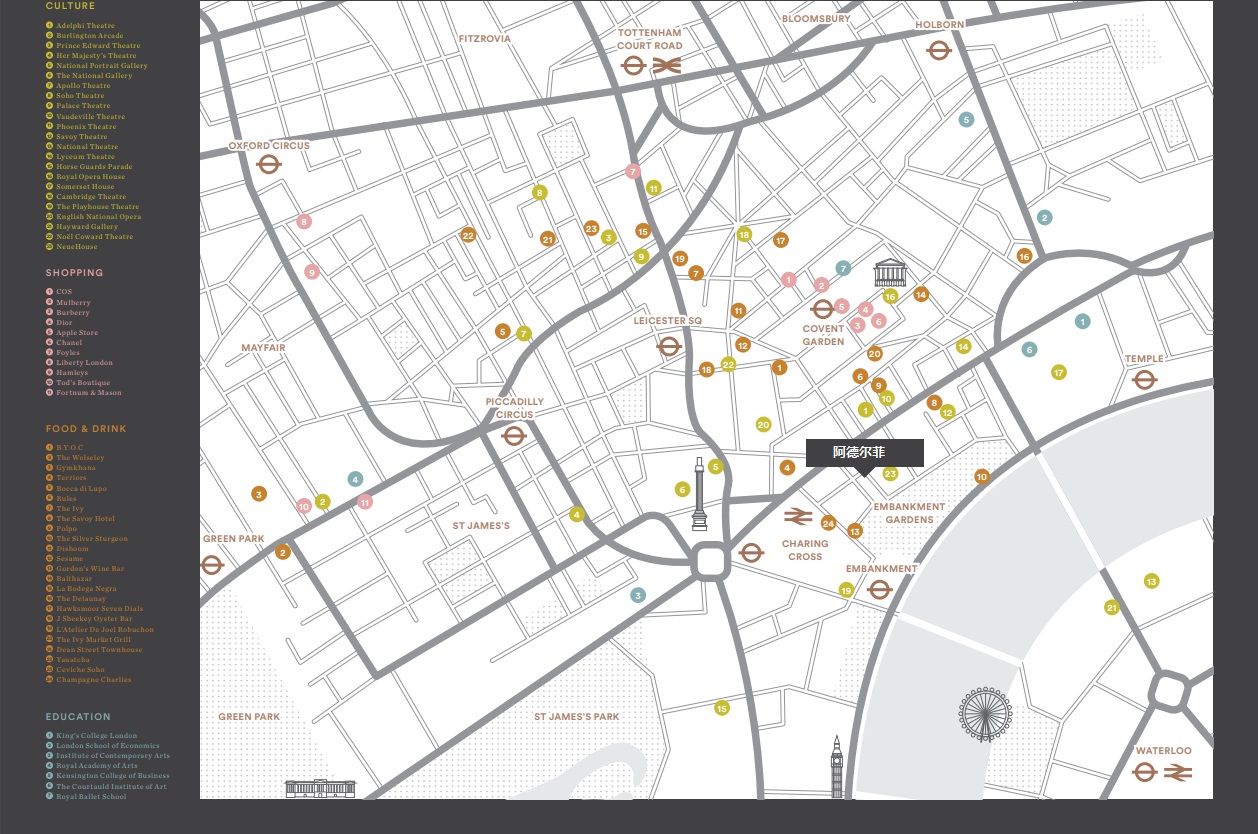Select London School of Economics entry

point(108,746)
